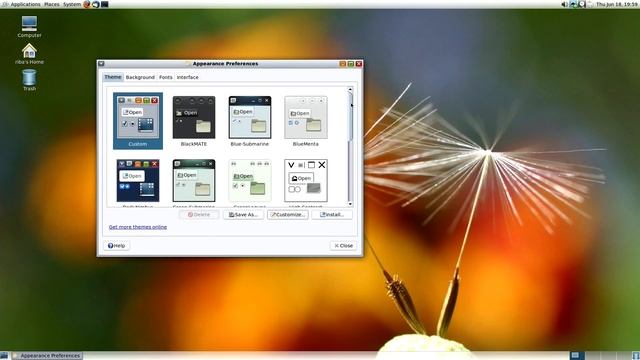
Task: Close the Appearance Preferences dialog
Action: (343, 246)
